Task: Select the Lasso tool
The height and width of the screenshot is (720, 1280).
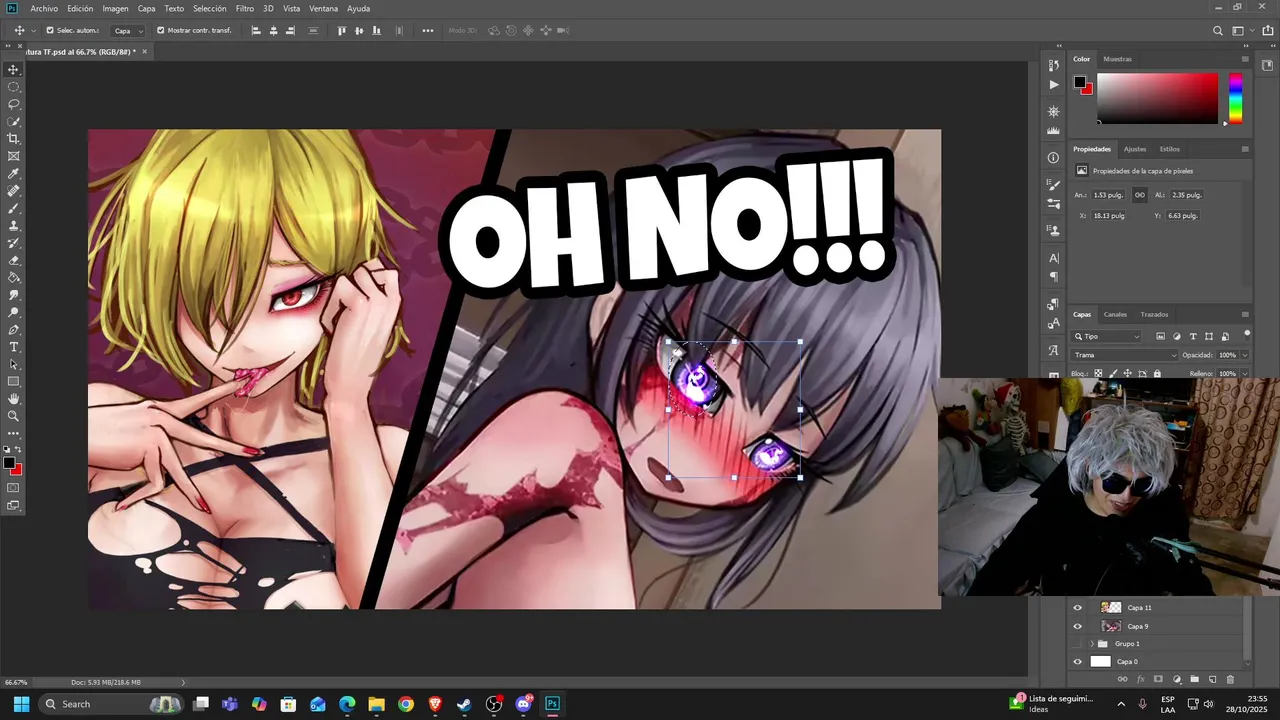Action: [x=14, y=104]
